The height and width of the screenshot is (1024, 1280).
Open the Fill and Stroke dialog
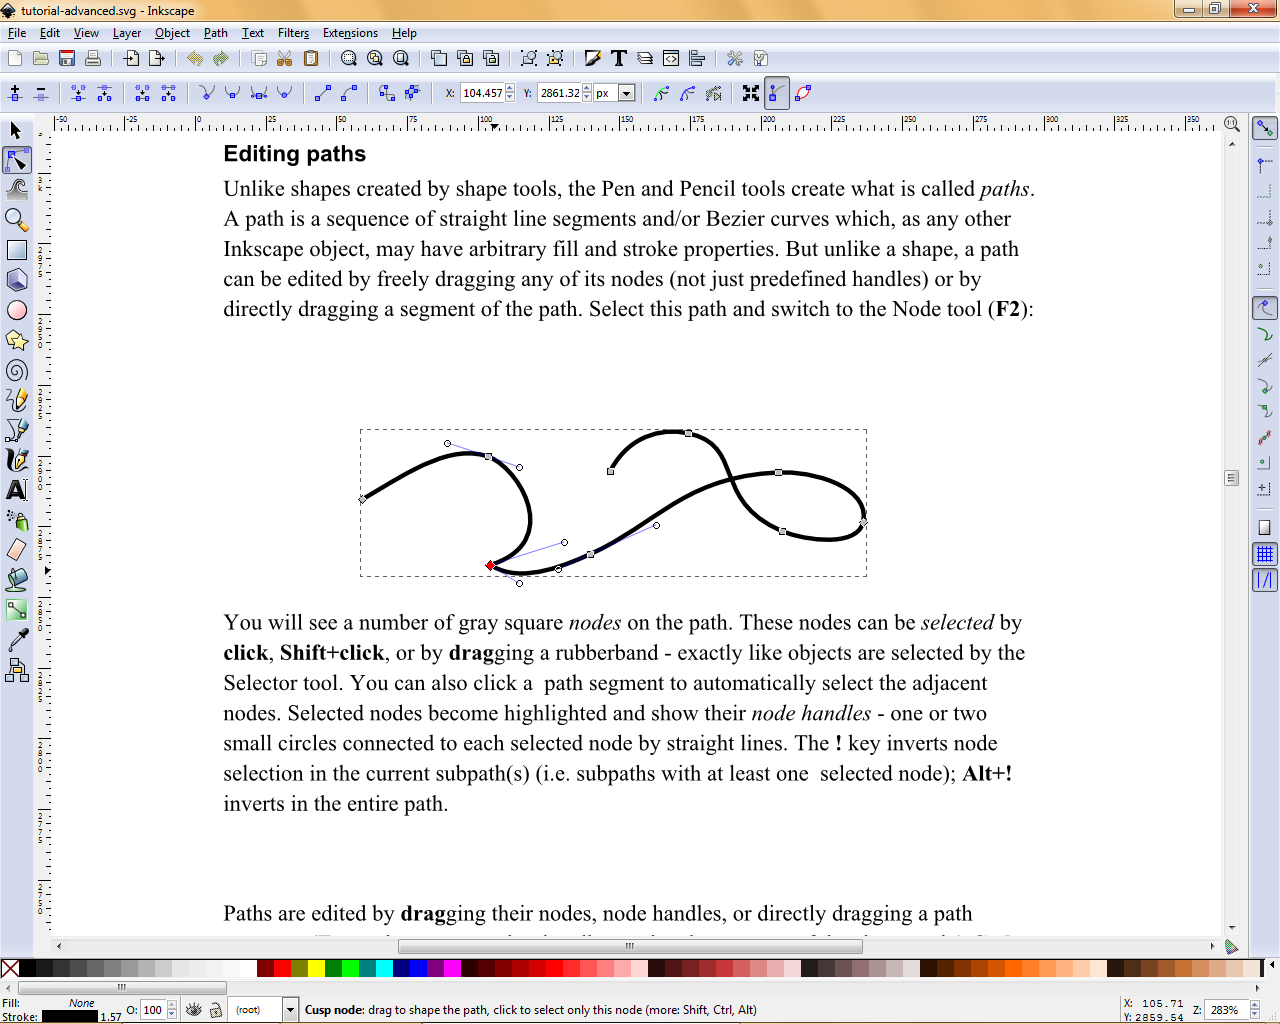pos(594,57)
